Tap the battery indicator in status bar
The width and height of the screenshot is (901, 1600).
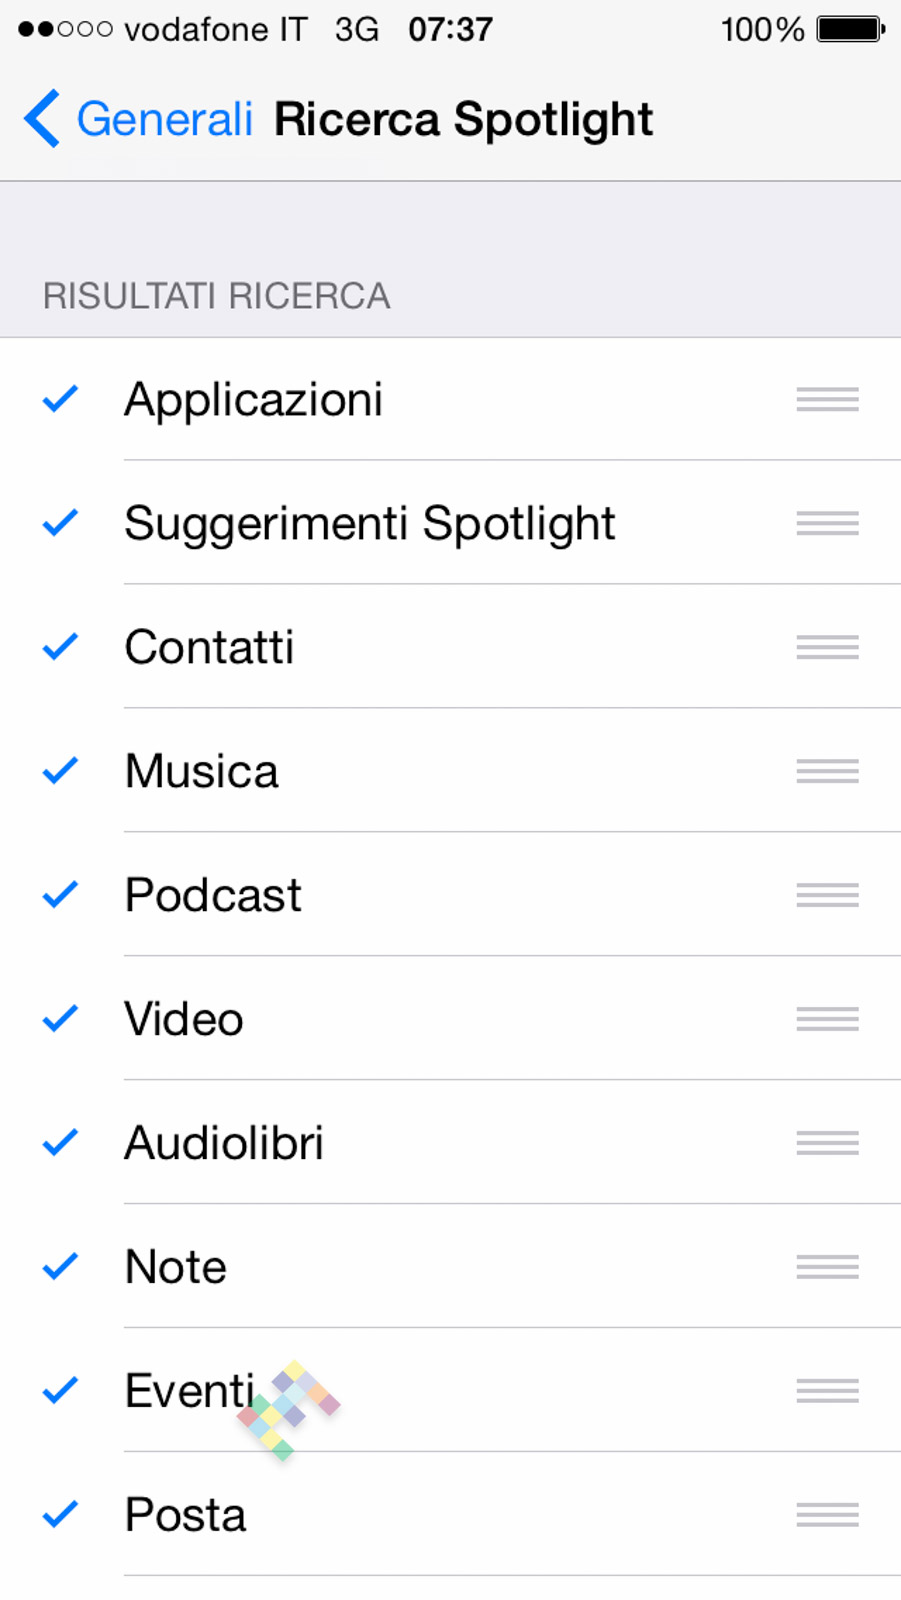(850, 29)
